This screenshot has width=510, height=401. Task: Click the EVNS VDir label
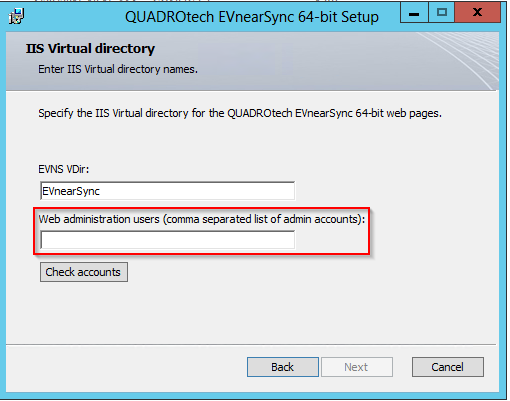click(64, 169)
